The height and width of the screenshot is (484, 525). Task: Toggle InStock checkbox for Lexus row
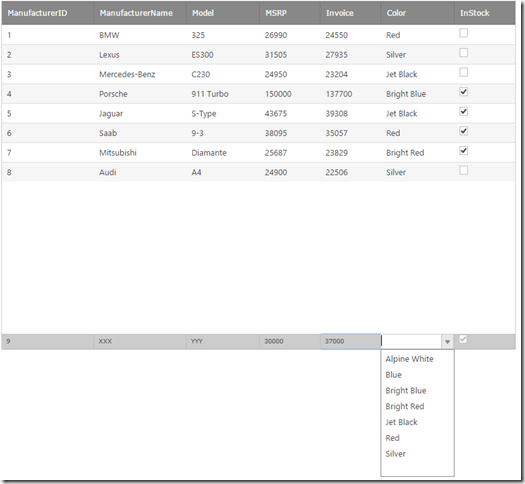pyautogui.click(x=463, y=53)
